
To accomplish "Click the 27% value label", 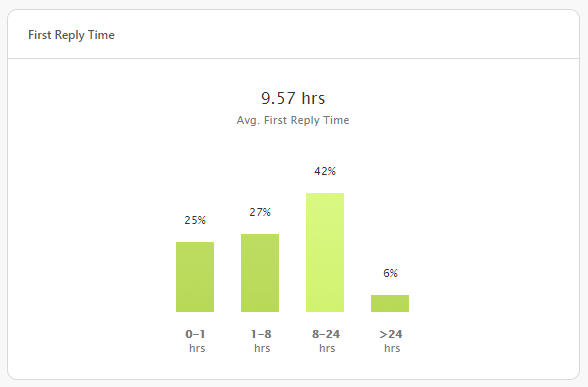I will (x=260, y=212).
